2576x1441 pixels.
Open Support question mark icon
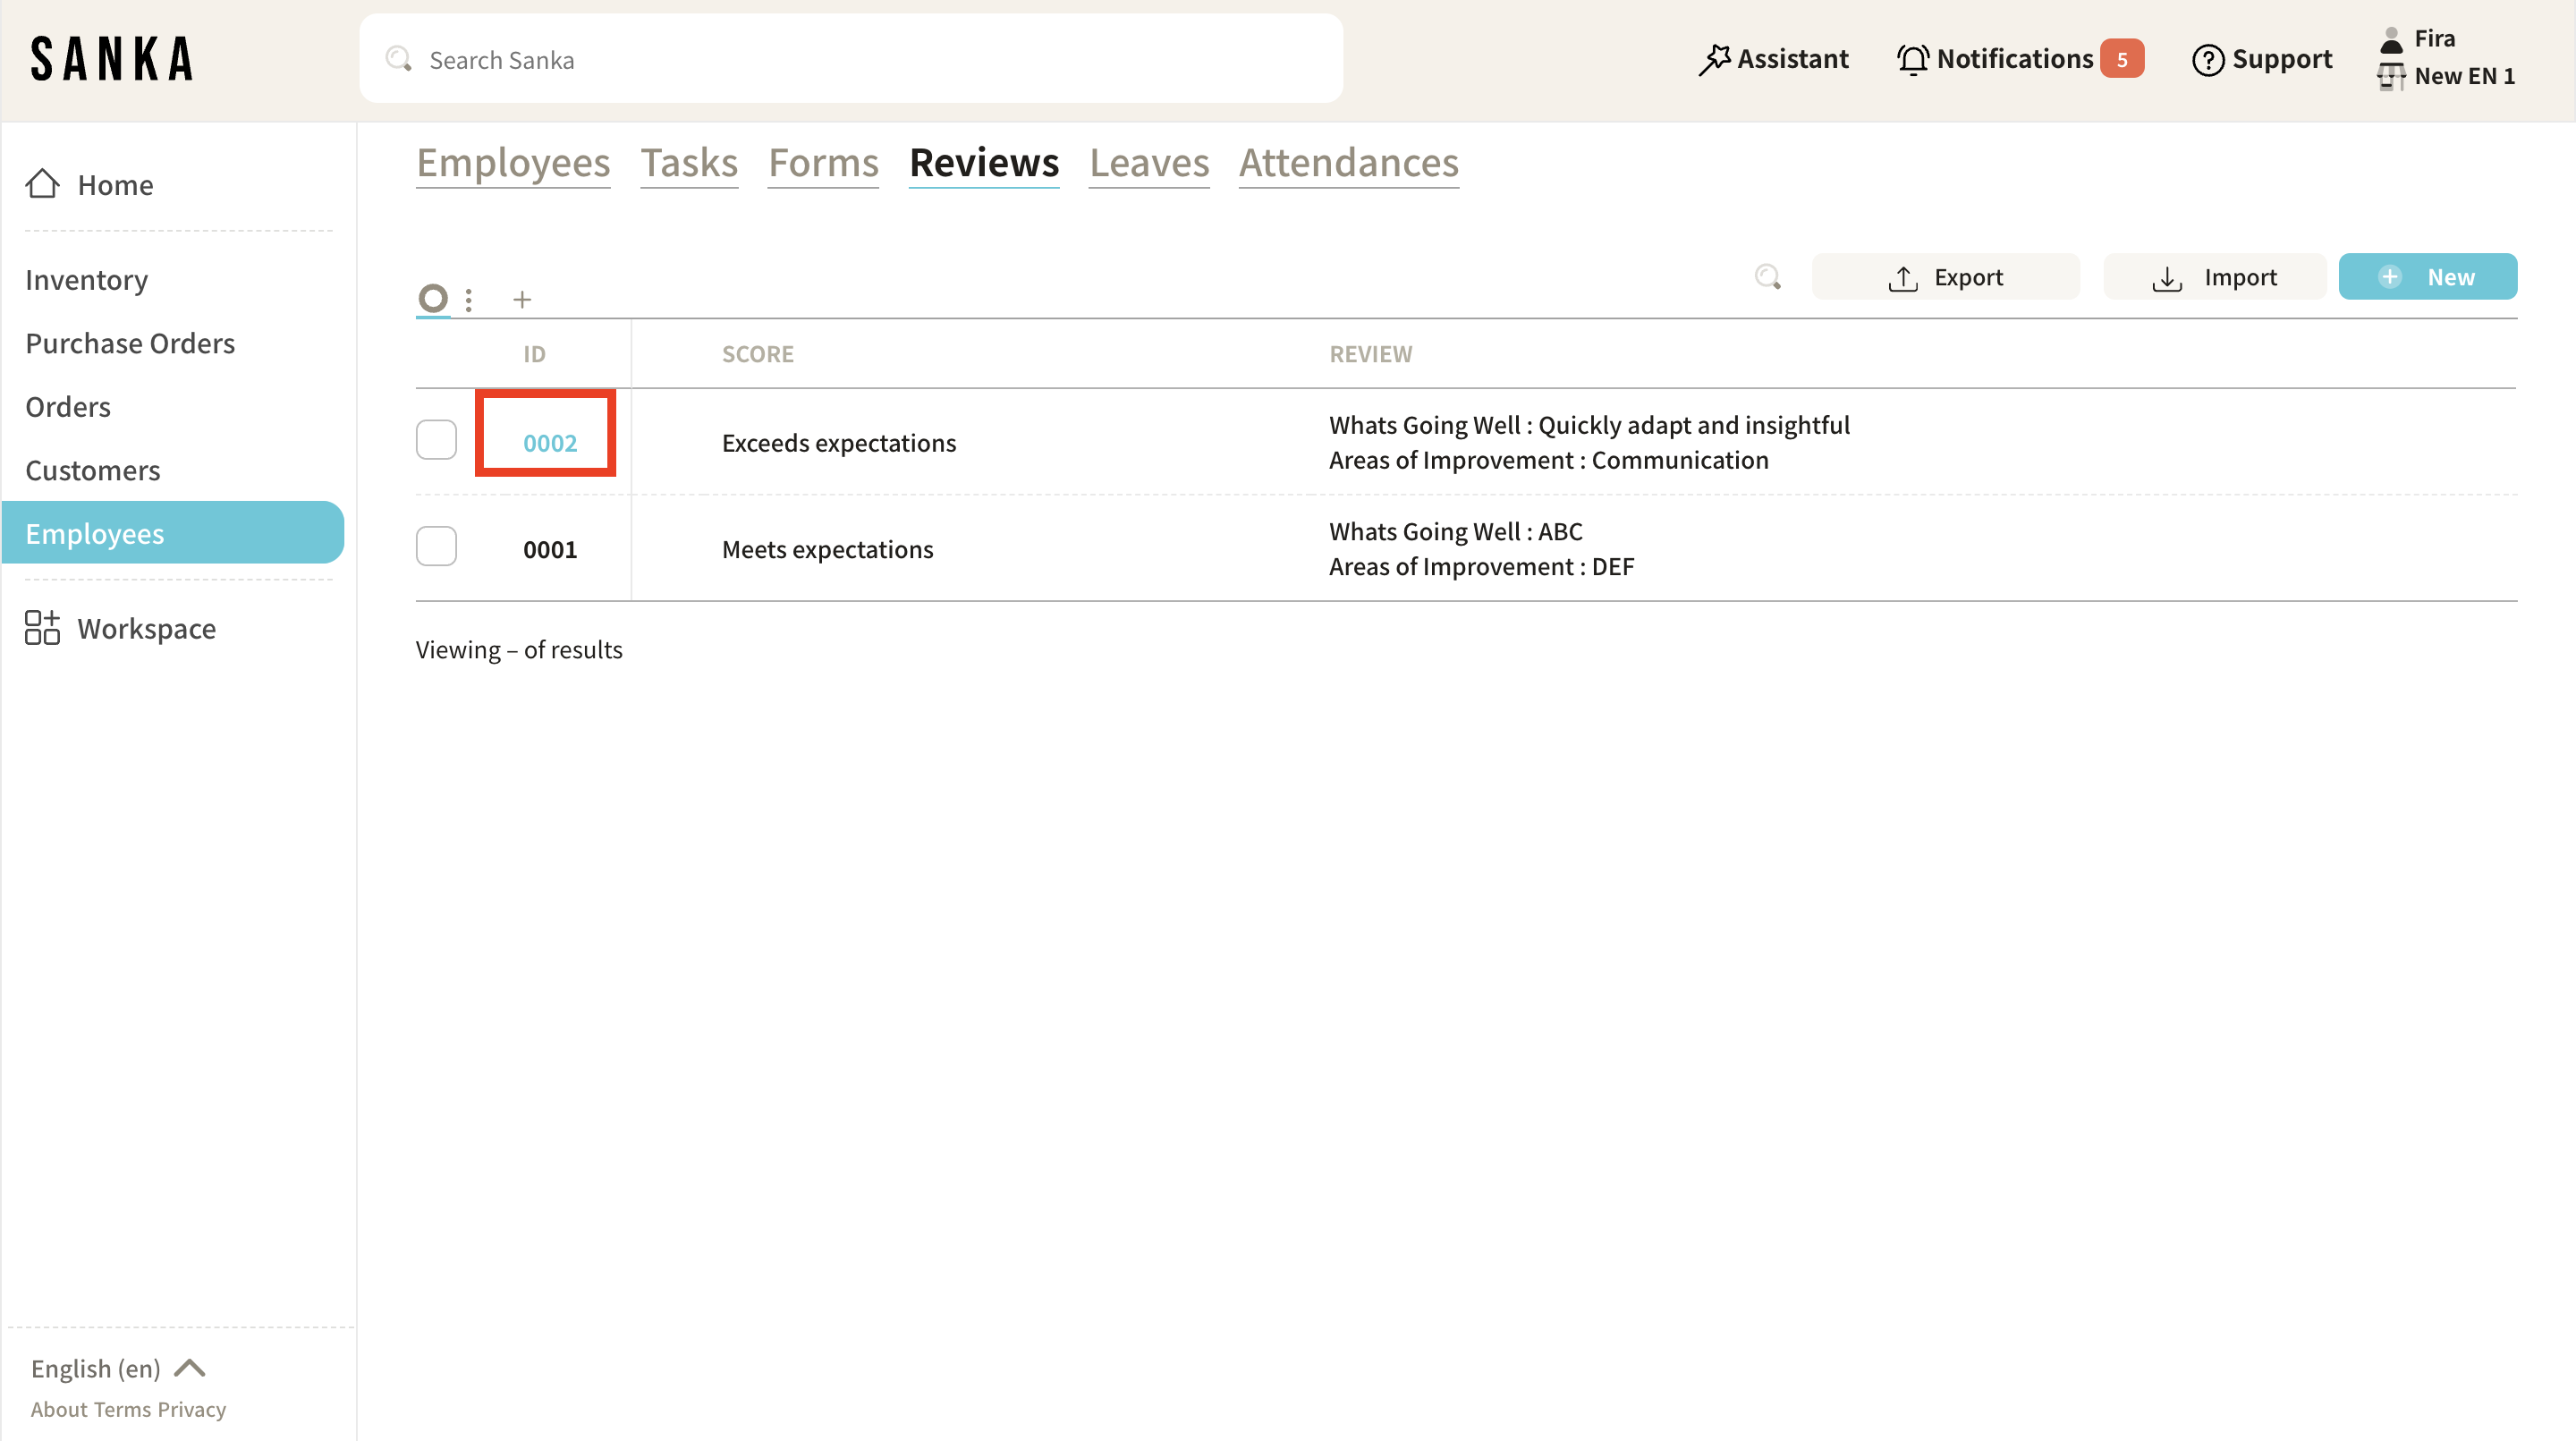coord(2207,60)
